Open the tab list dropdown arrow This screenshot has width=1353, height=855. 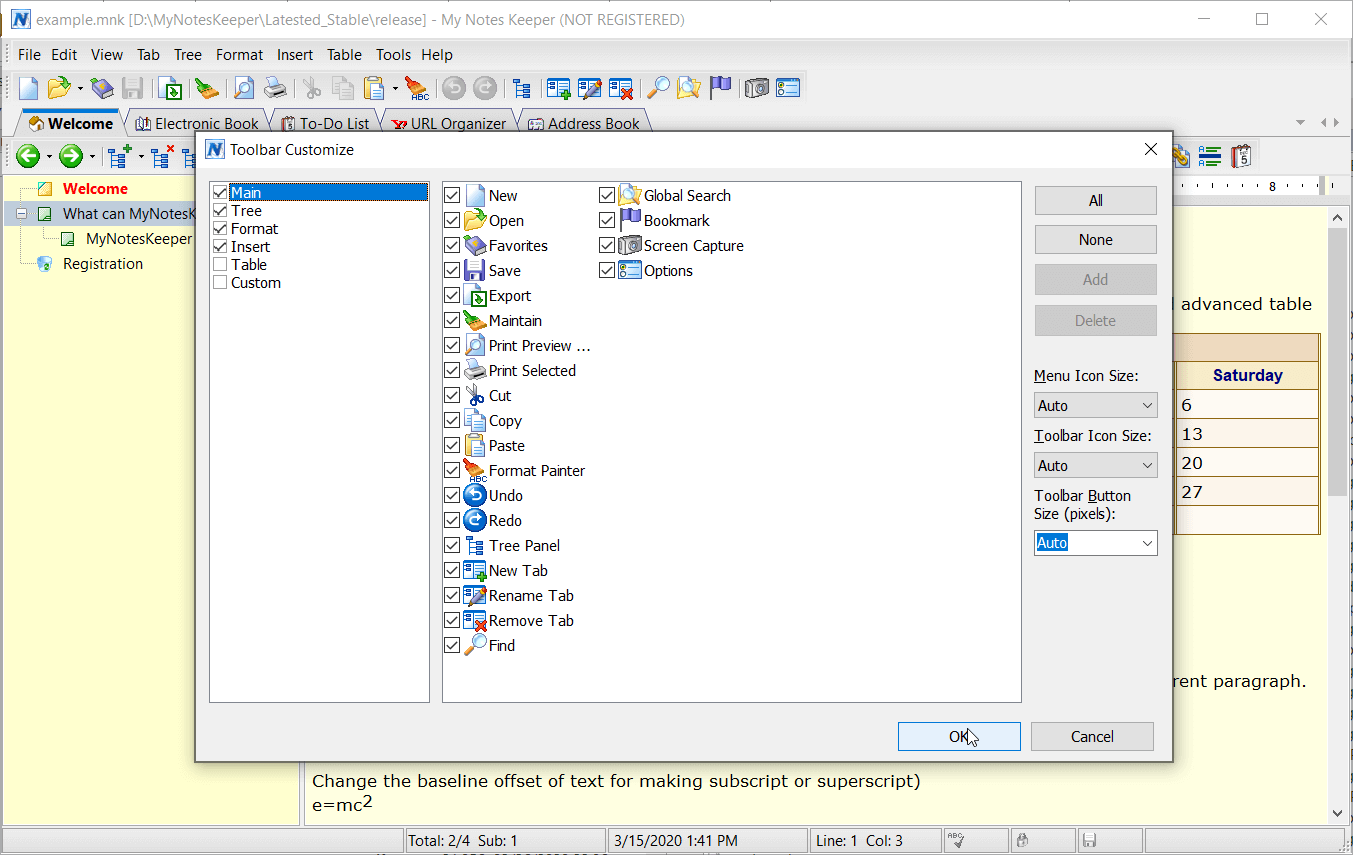point(1300,123)
